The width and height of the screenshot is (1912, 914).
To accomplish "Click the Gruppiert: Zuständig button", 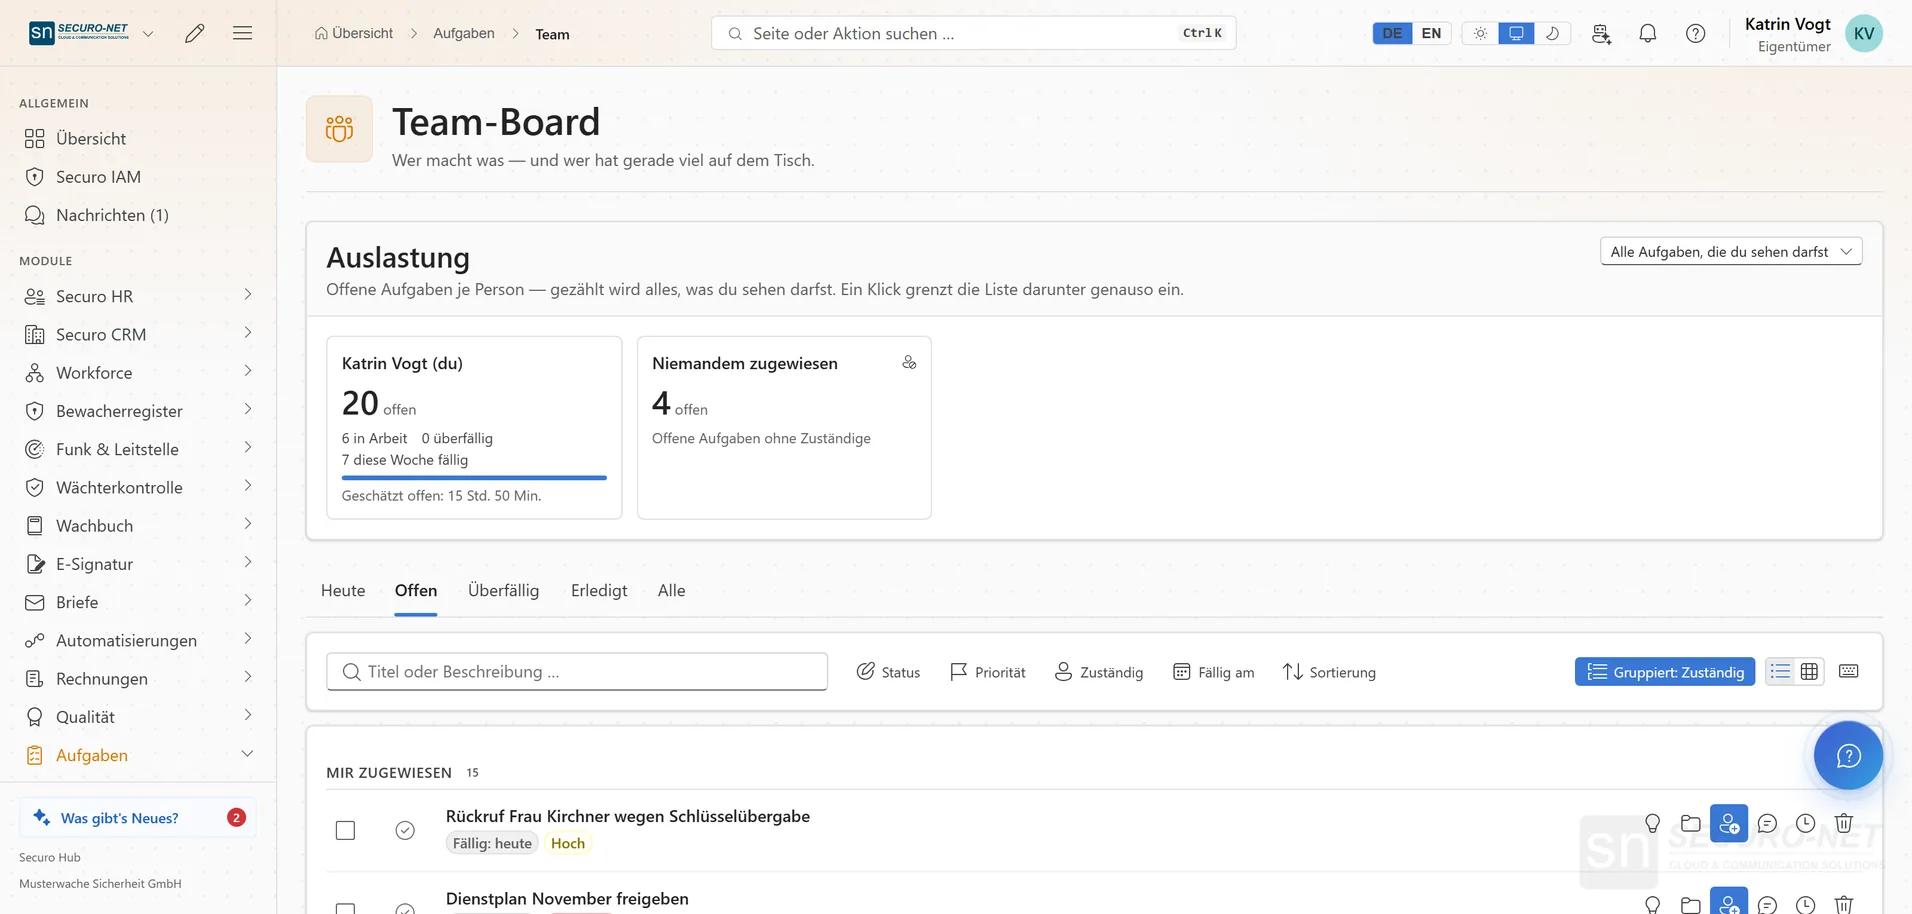I will (1665, 671).
